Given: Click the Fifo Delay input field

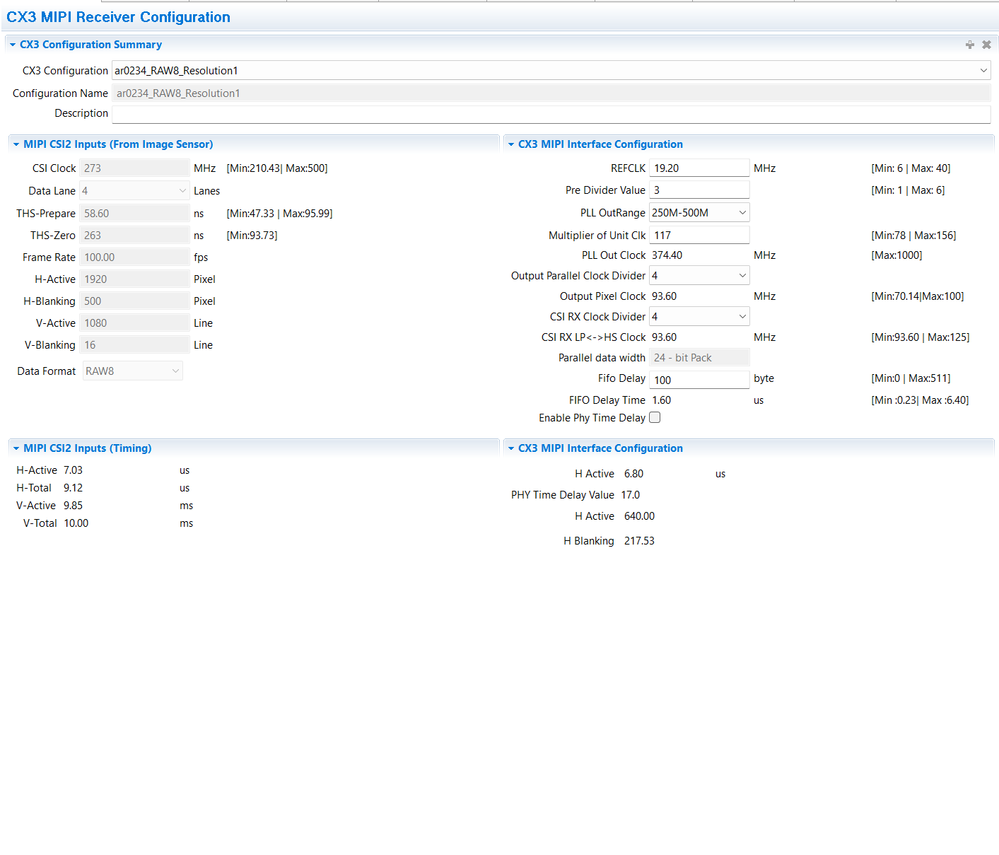Looking at the screenshot, I should (x=699, y=380).
